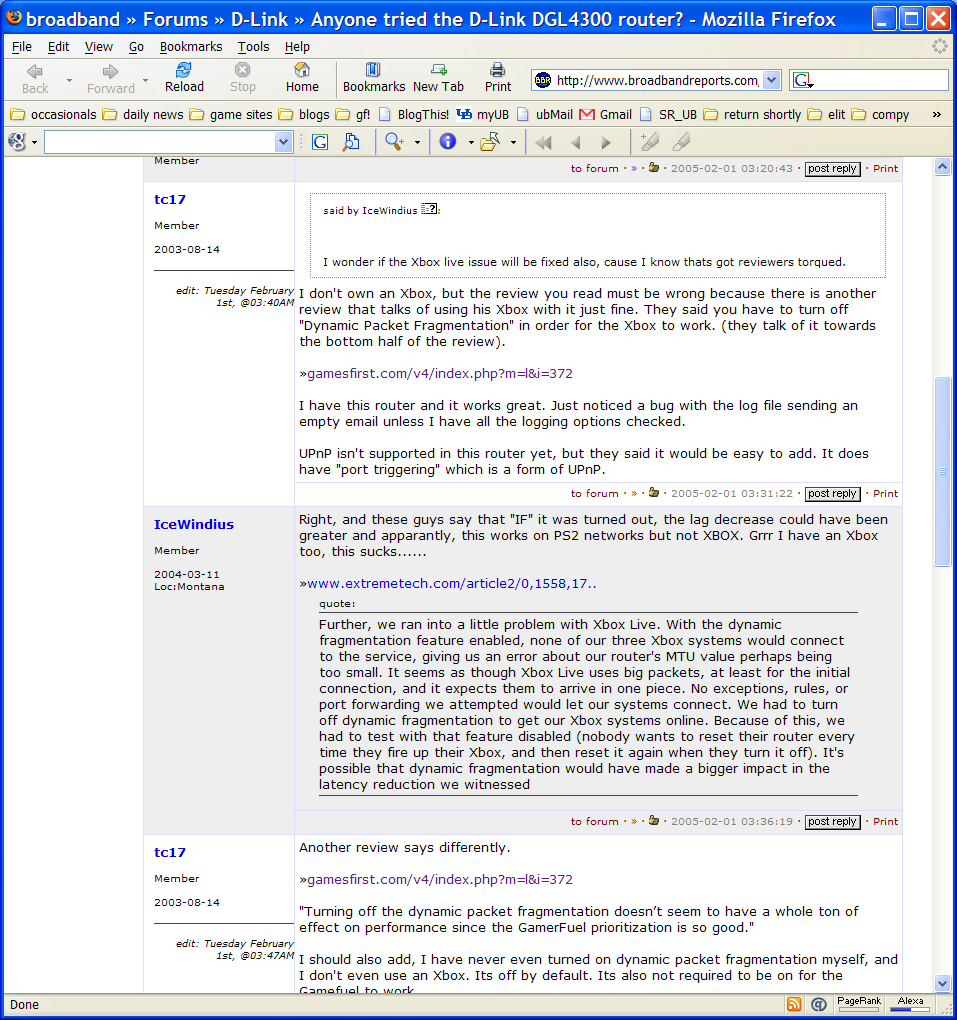This screenshot has height=1020, width=957.
Task: Expand the URL address bar dropdown
Action: pyautogui.click(x=771, y=81)
